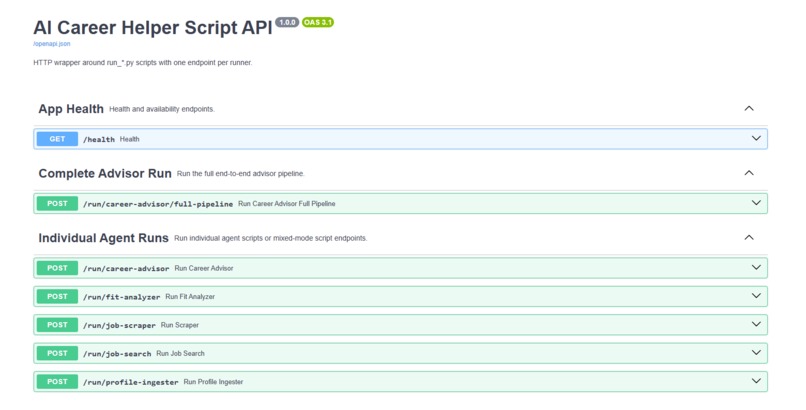806x410 pixels.
Task: Click the 'Run Profile Ingester' summary text
Action: tap(213, 382)
